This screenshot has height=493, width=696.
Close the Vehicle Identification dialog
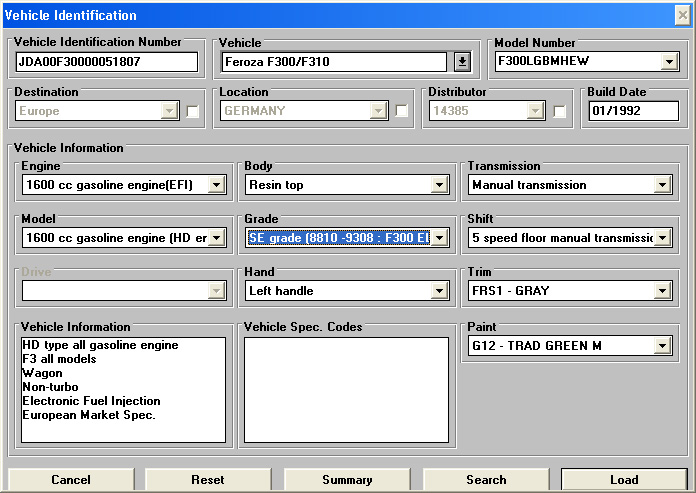[682, 15]
